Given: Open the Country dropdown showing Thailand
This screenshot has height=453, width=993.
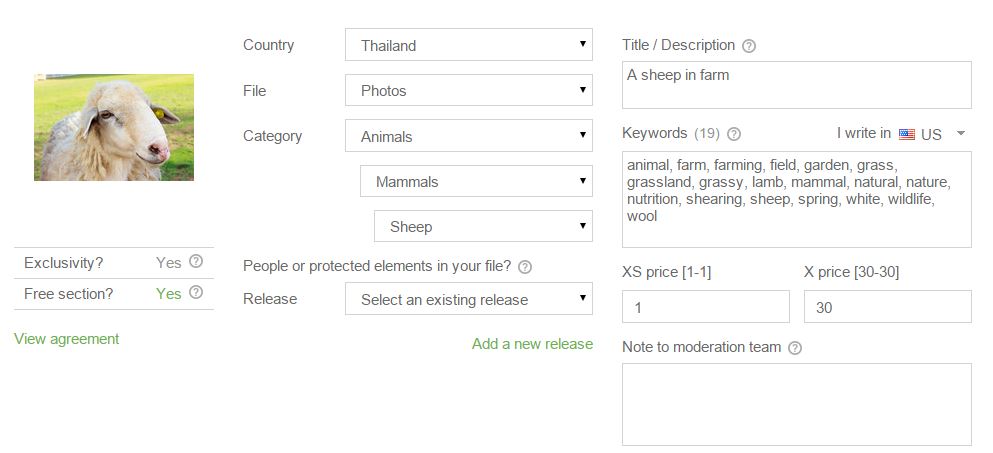Looking at the screenshot, I should (468, 45).
